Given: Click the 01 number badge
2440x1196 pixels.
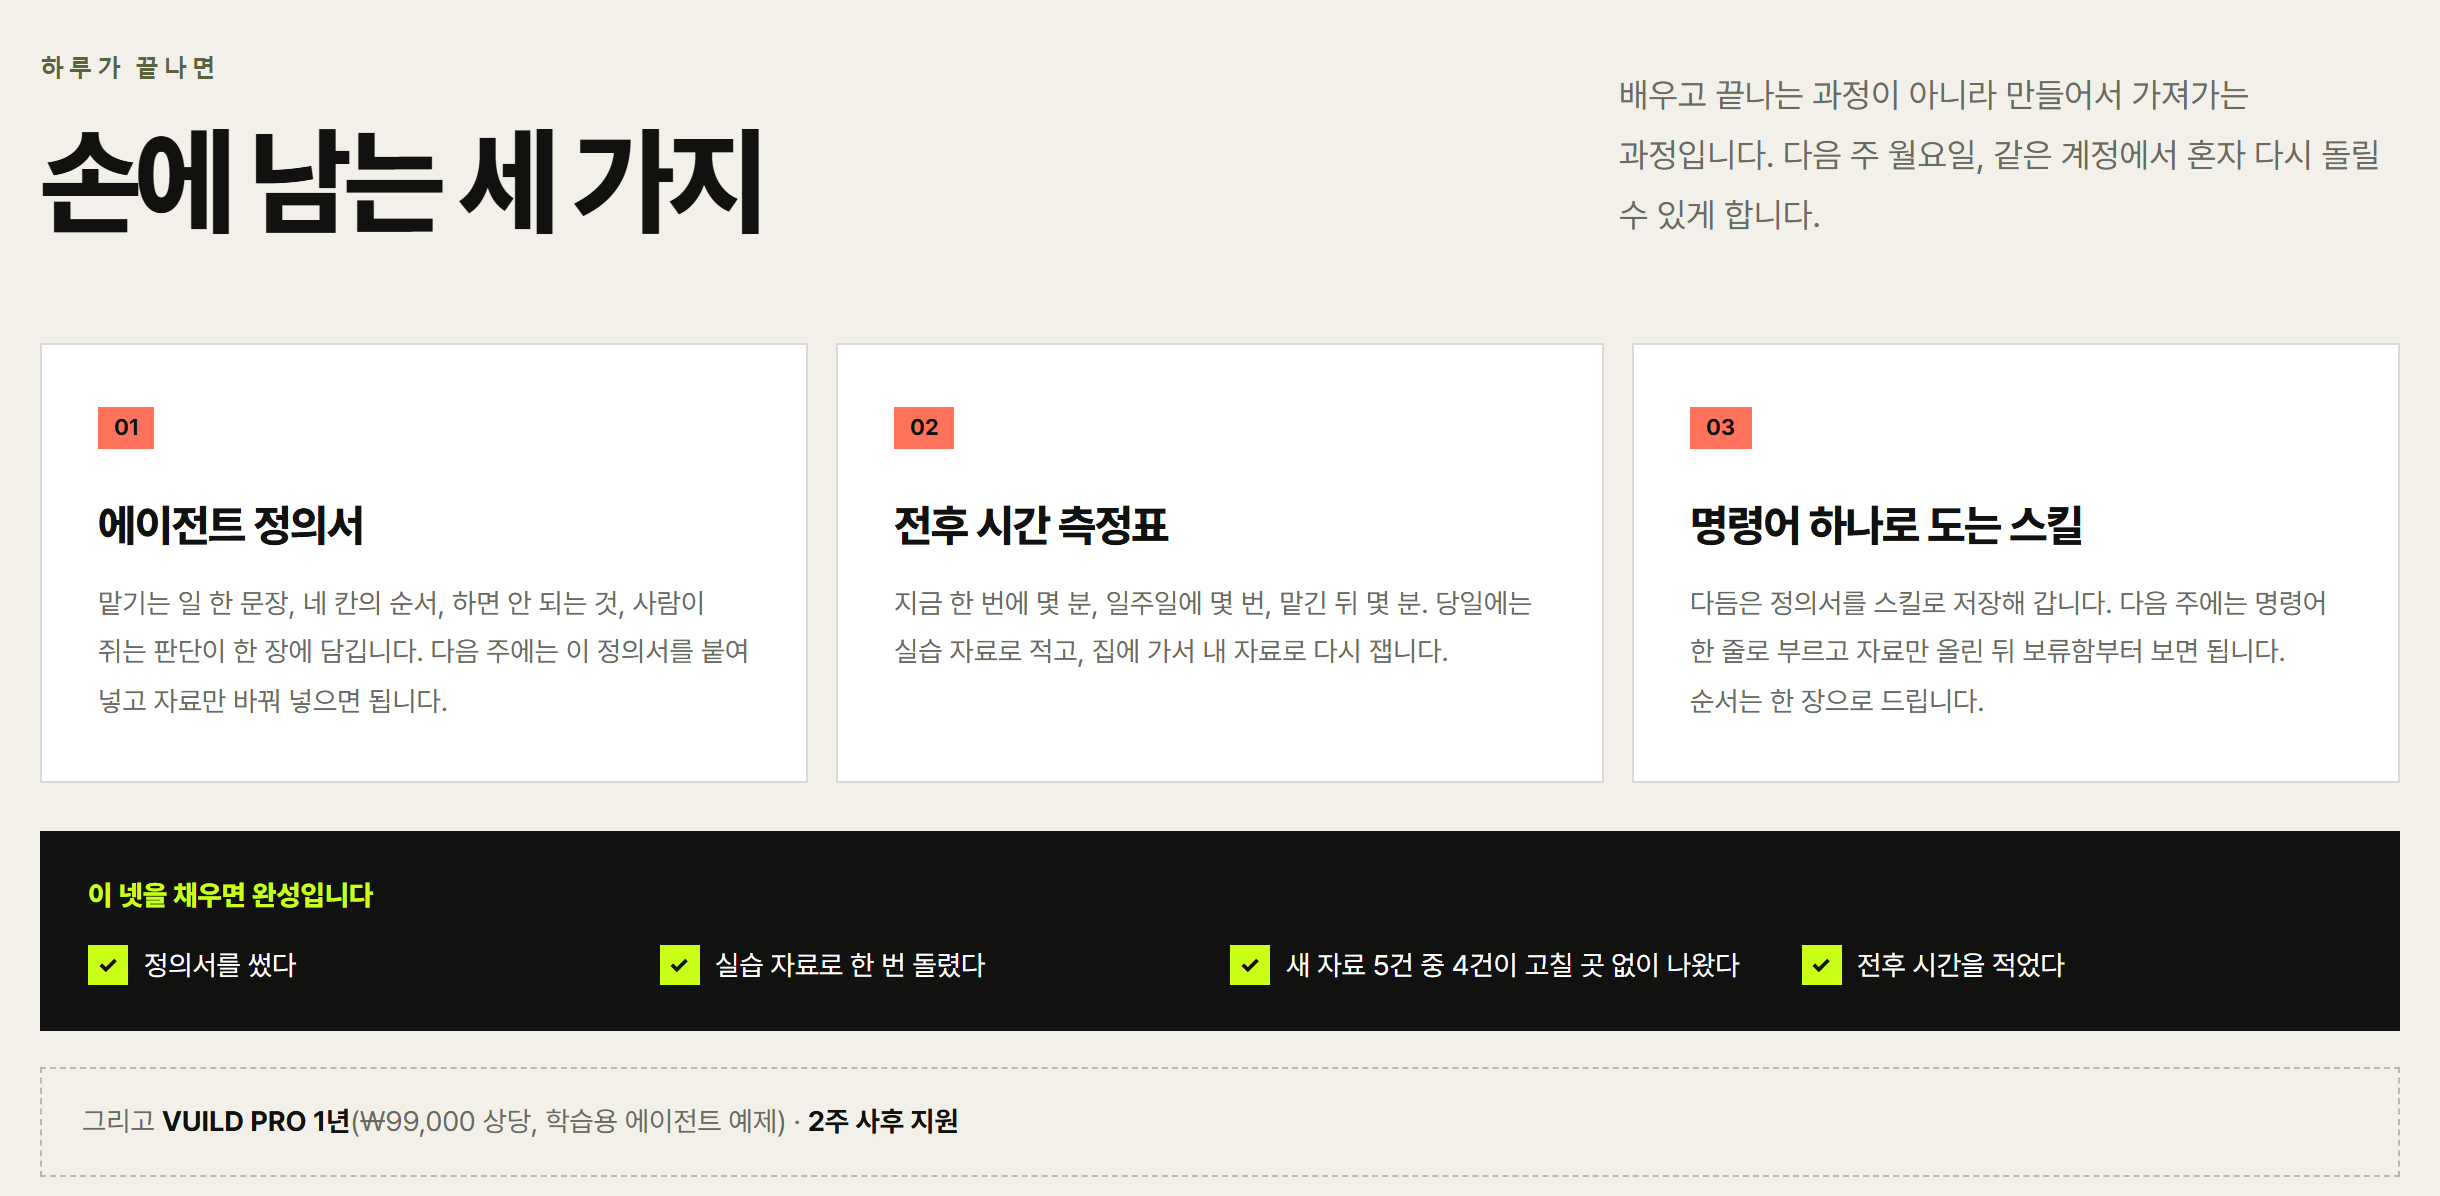Looking at the screenshot, I should point(126,428).
